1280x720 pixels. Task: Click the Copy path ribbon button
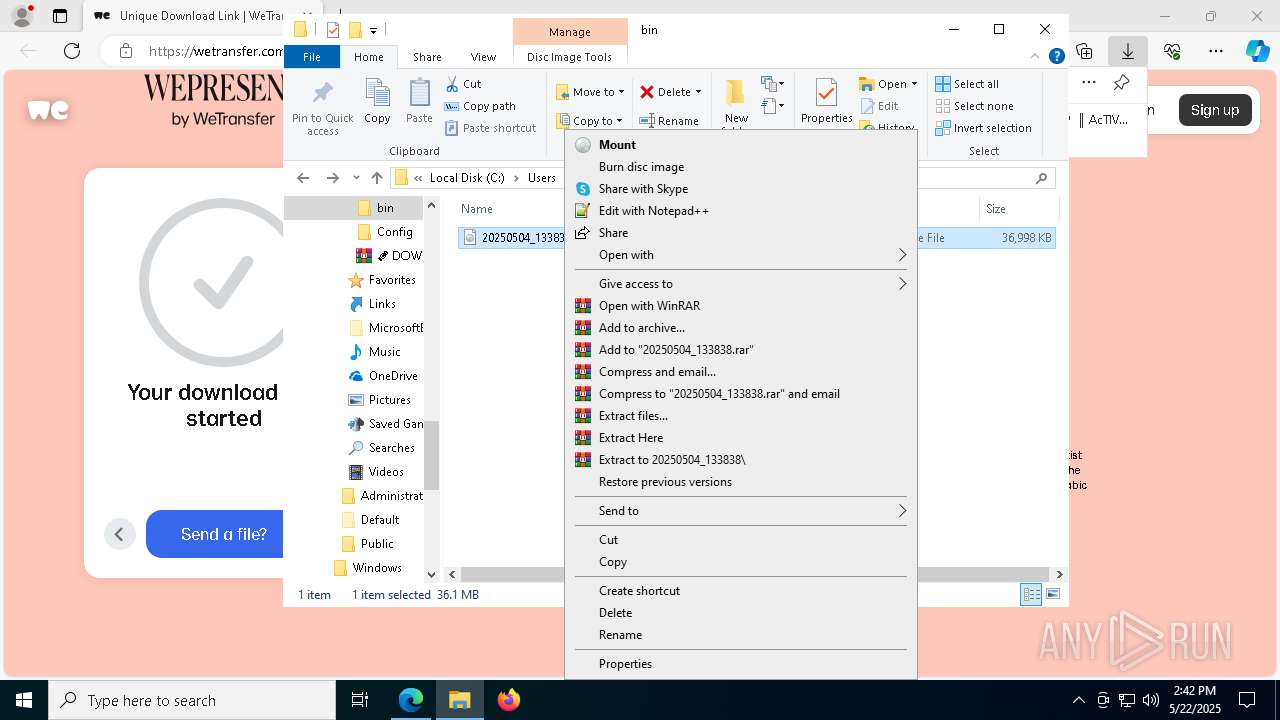coord(480,106)
